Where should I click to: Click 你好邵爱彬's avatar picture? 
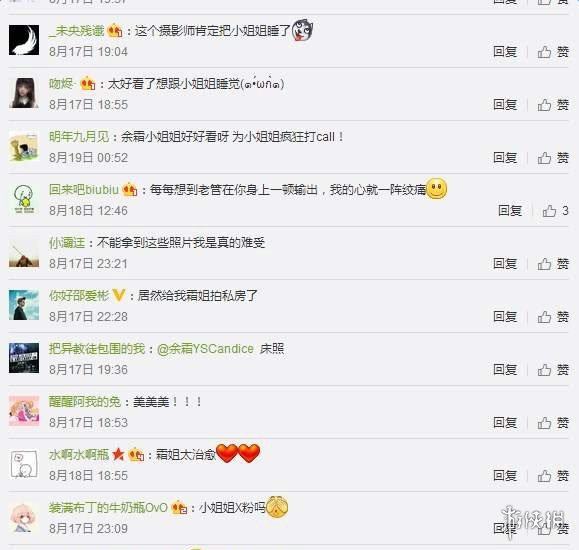coord(24,305)
